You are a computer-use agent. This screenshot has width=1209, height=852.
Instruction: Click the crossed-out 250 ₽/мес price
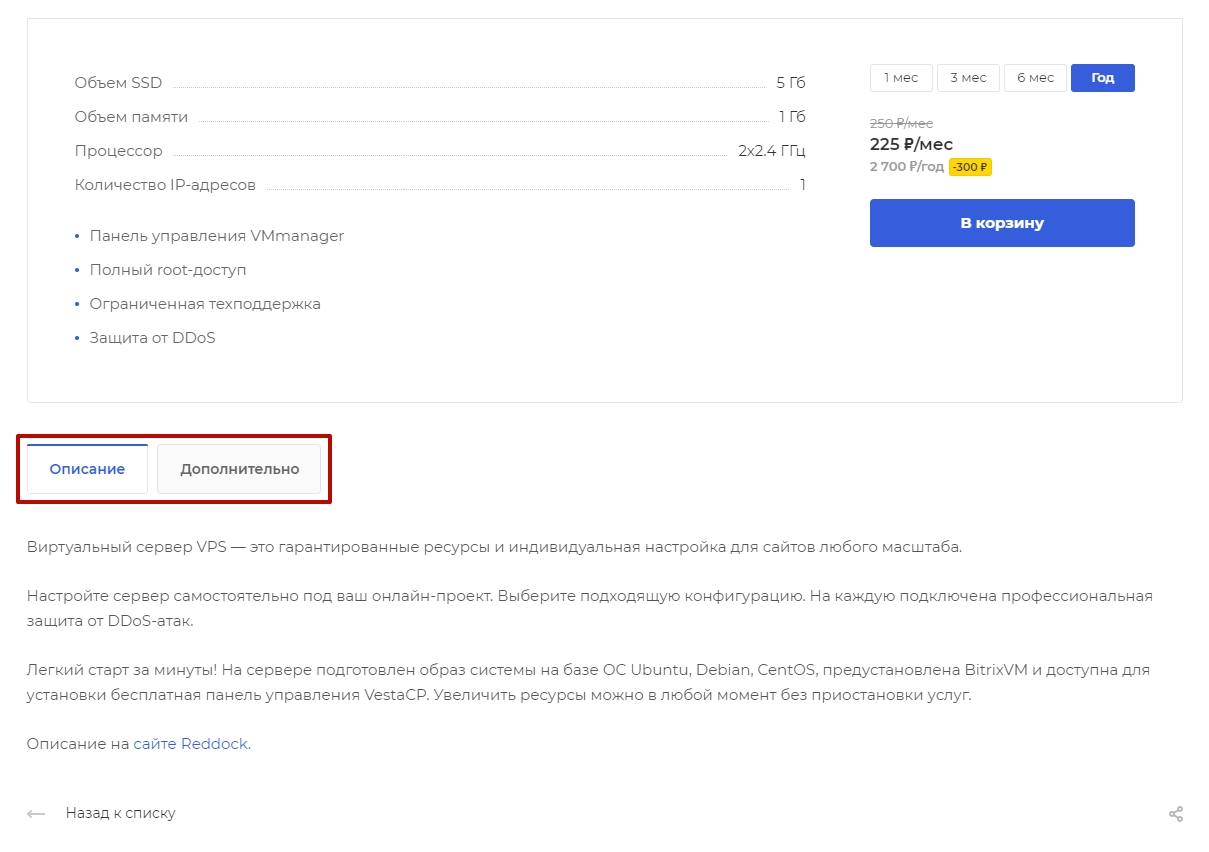pyautogui.click(x=901, y=123)
